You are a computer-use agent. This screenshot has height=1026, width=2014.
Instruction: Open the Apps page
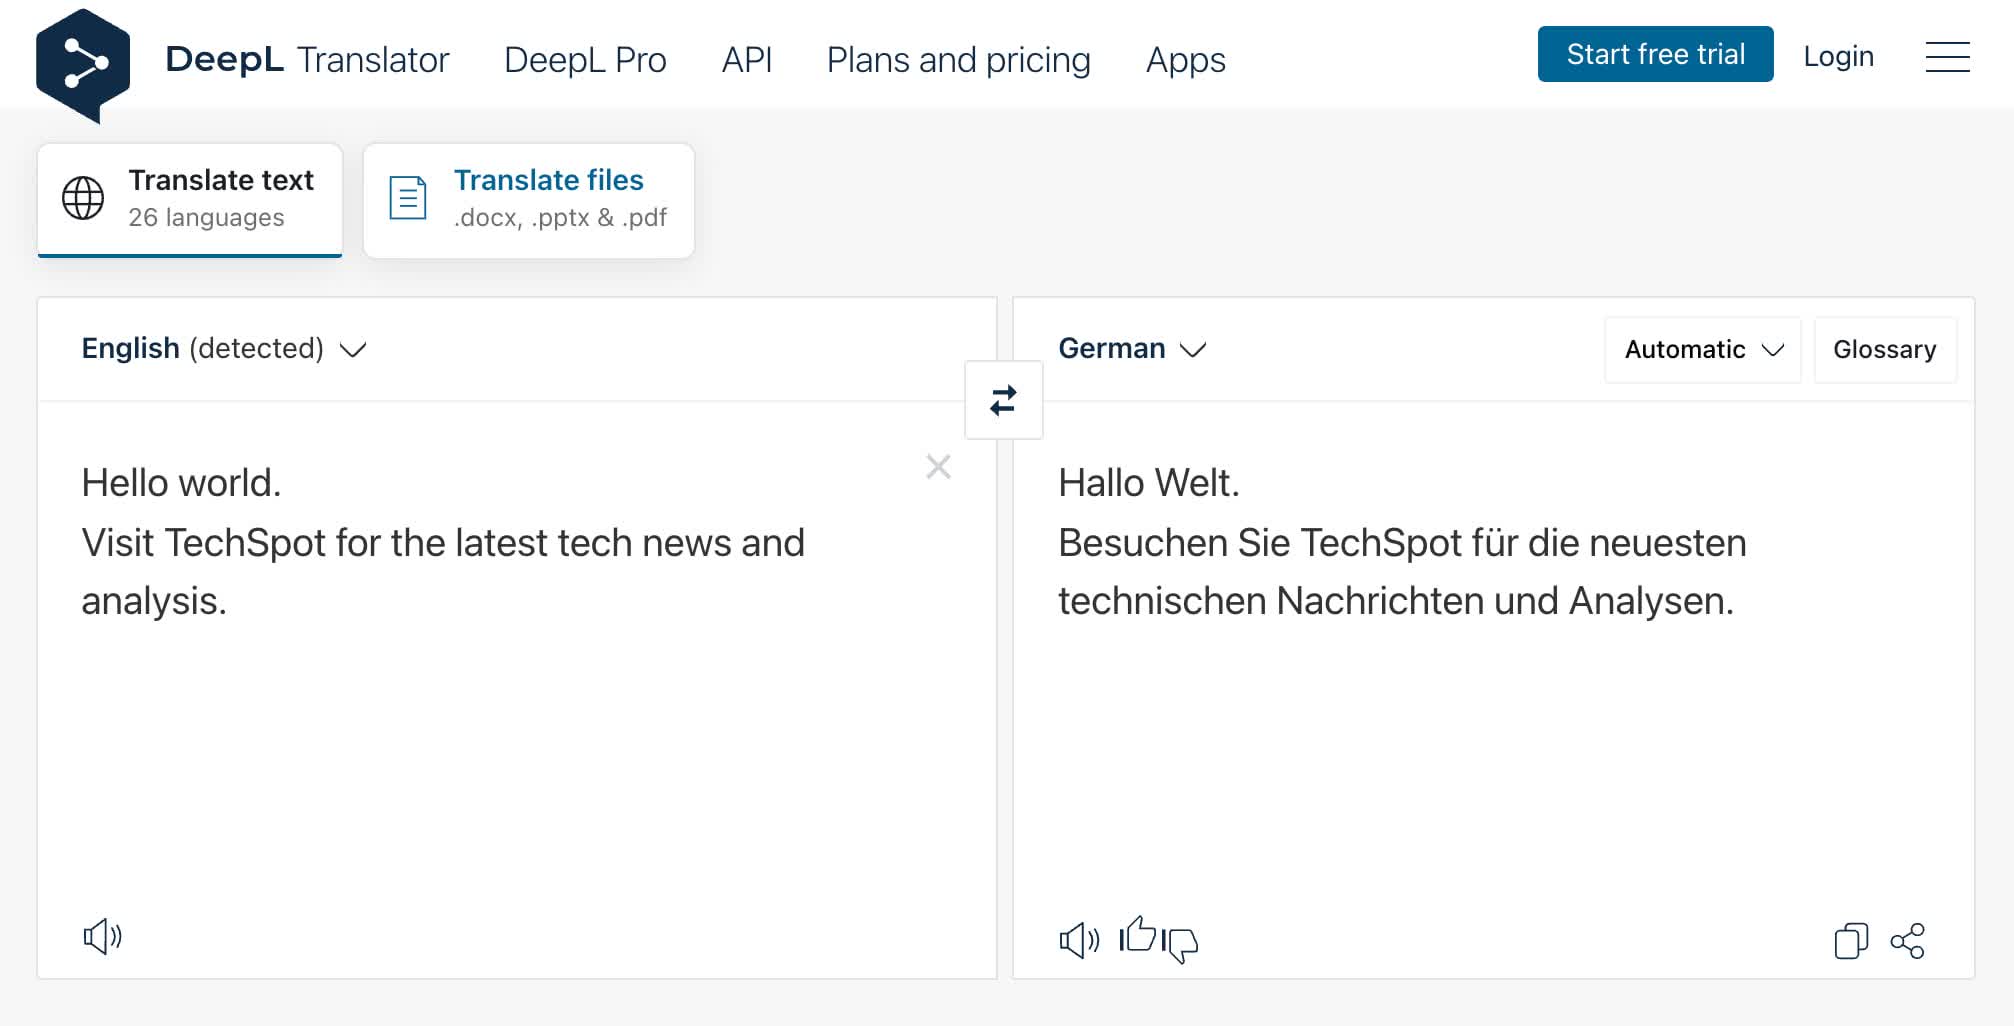(x=1185, y=61)
